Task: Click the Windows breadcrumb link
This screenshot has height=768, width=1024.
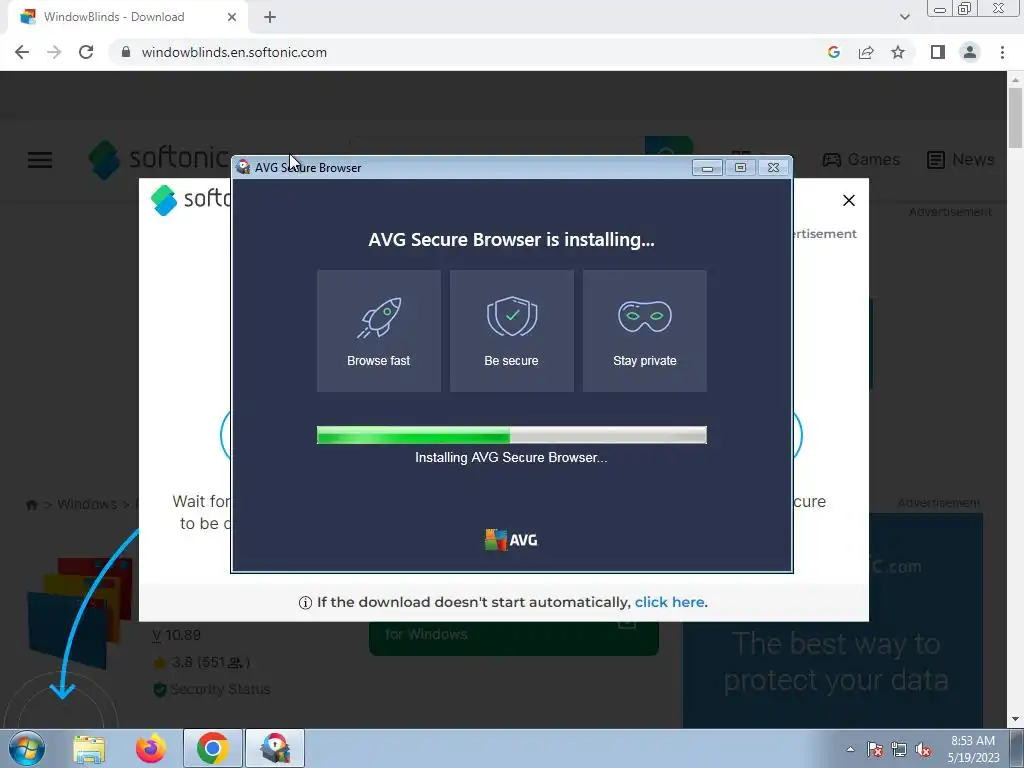Action: pos(87,504)
